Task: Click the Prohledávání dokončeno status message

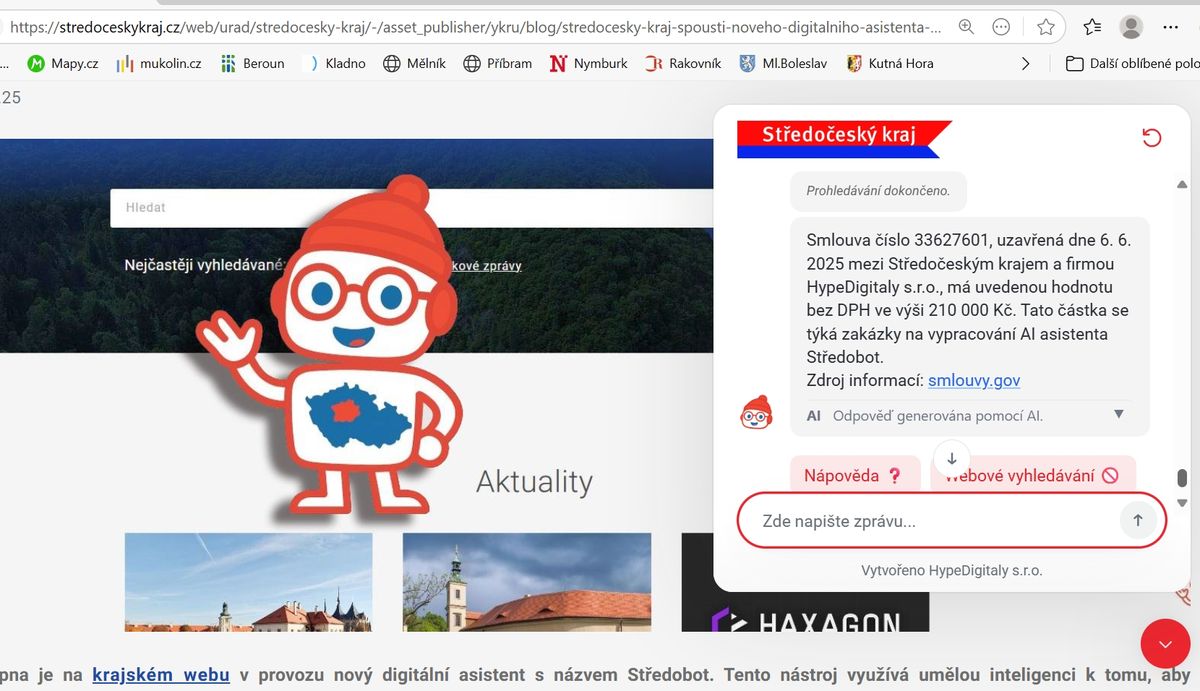Action: click(x=878, y=190)
